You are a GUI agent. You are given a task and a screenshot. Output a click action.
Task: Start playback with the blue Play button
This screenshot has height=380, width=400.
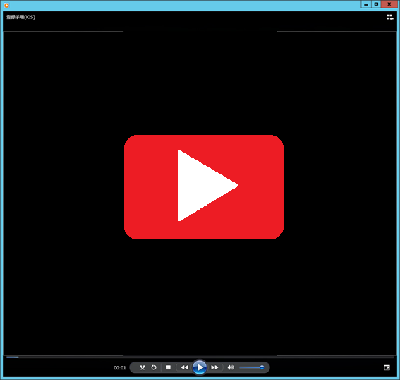pos(200,367)
